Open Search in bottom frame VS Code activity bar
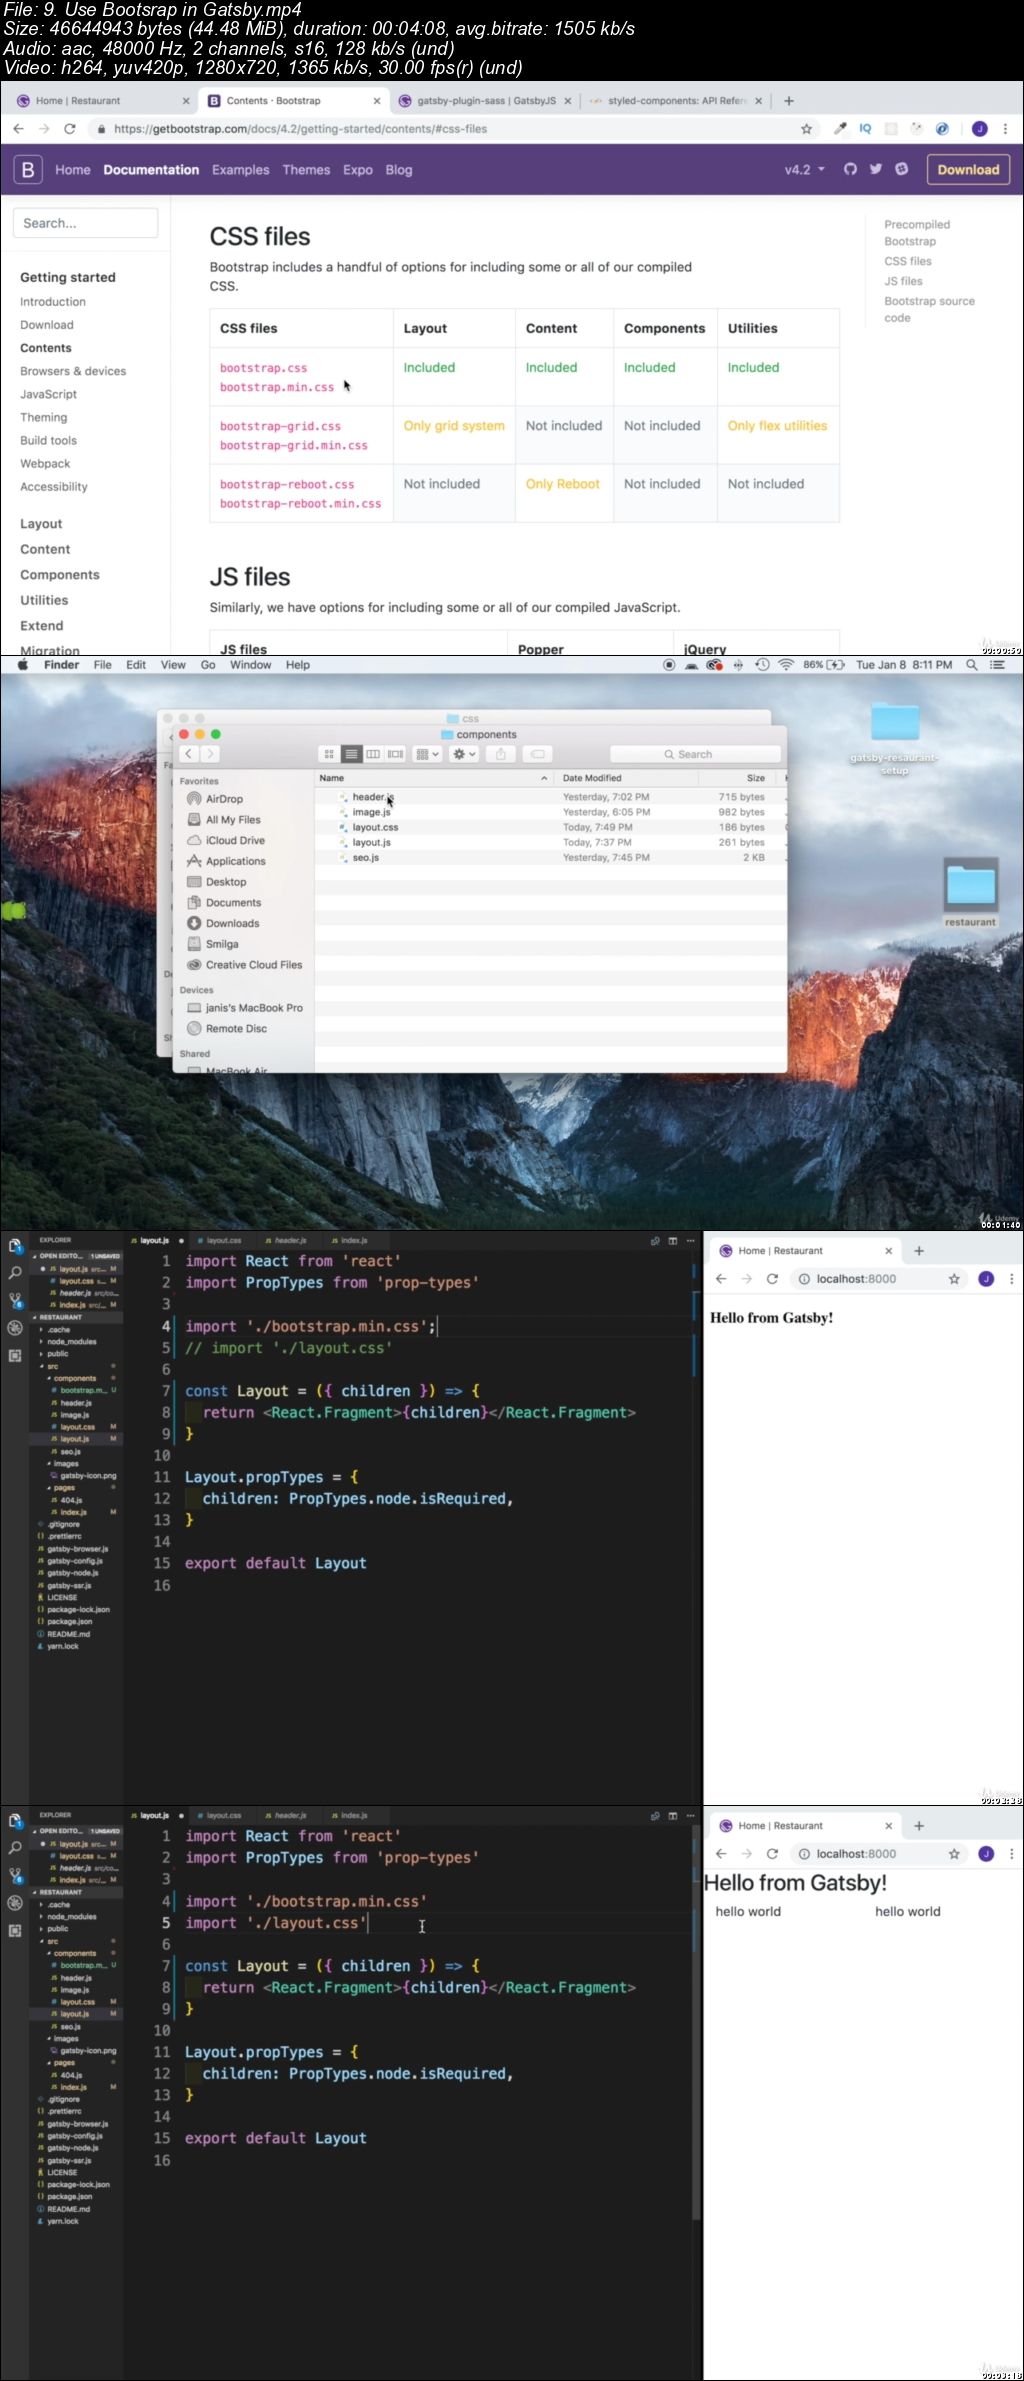 pos(14,1848)
